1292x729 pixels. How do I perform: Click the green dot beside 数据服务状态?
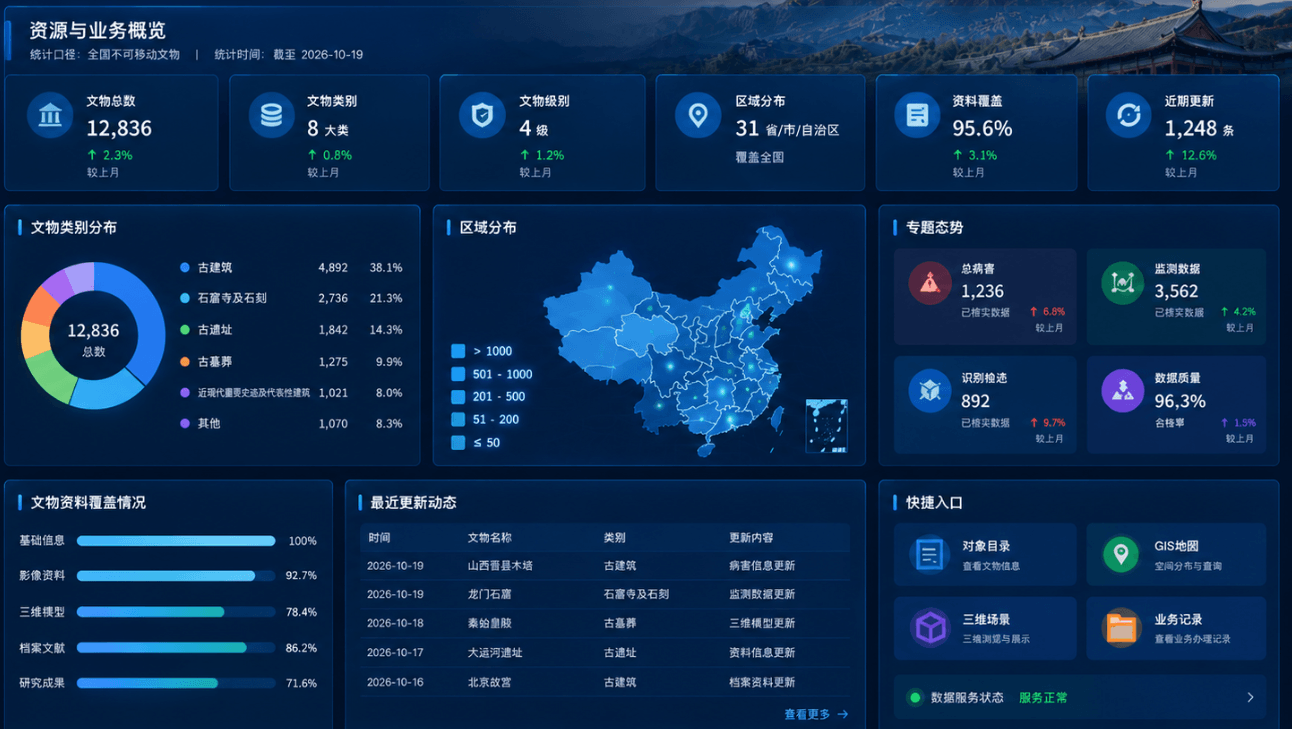914,698
